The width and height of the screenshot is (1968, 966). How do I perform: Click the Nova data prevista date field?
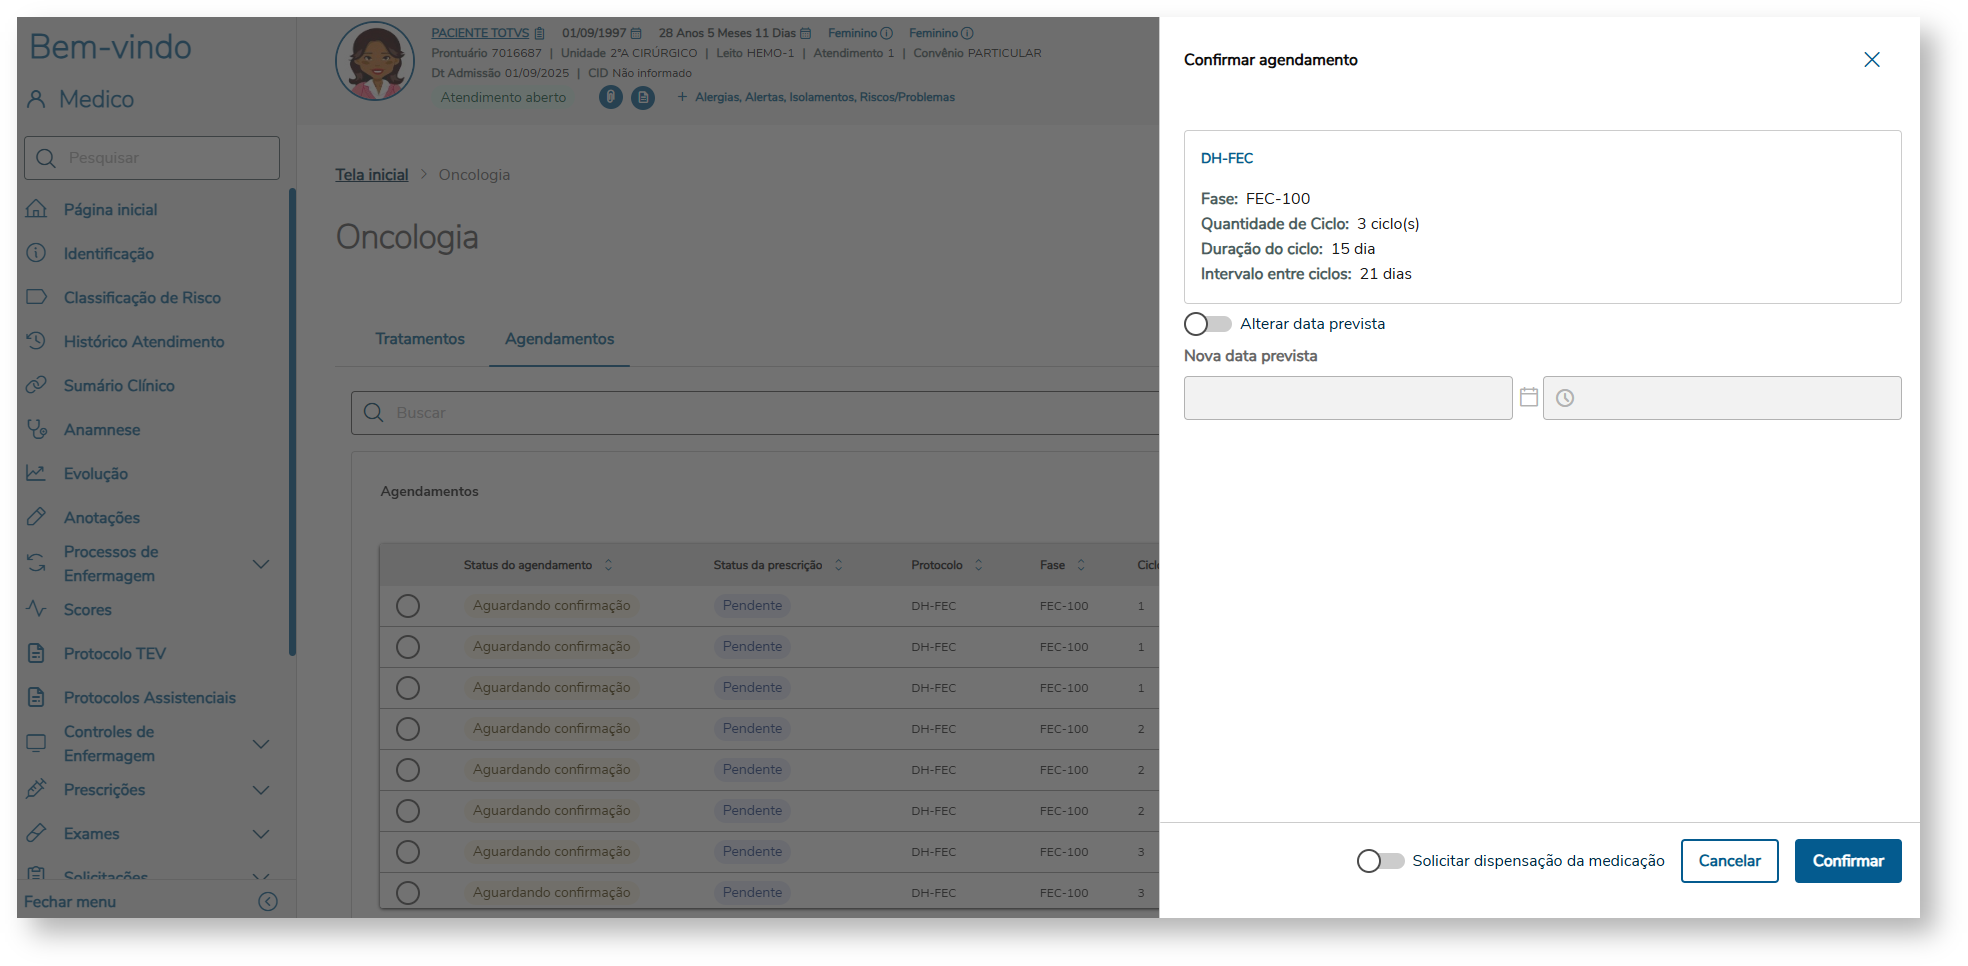click(x=1347, y=398)
